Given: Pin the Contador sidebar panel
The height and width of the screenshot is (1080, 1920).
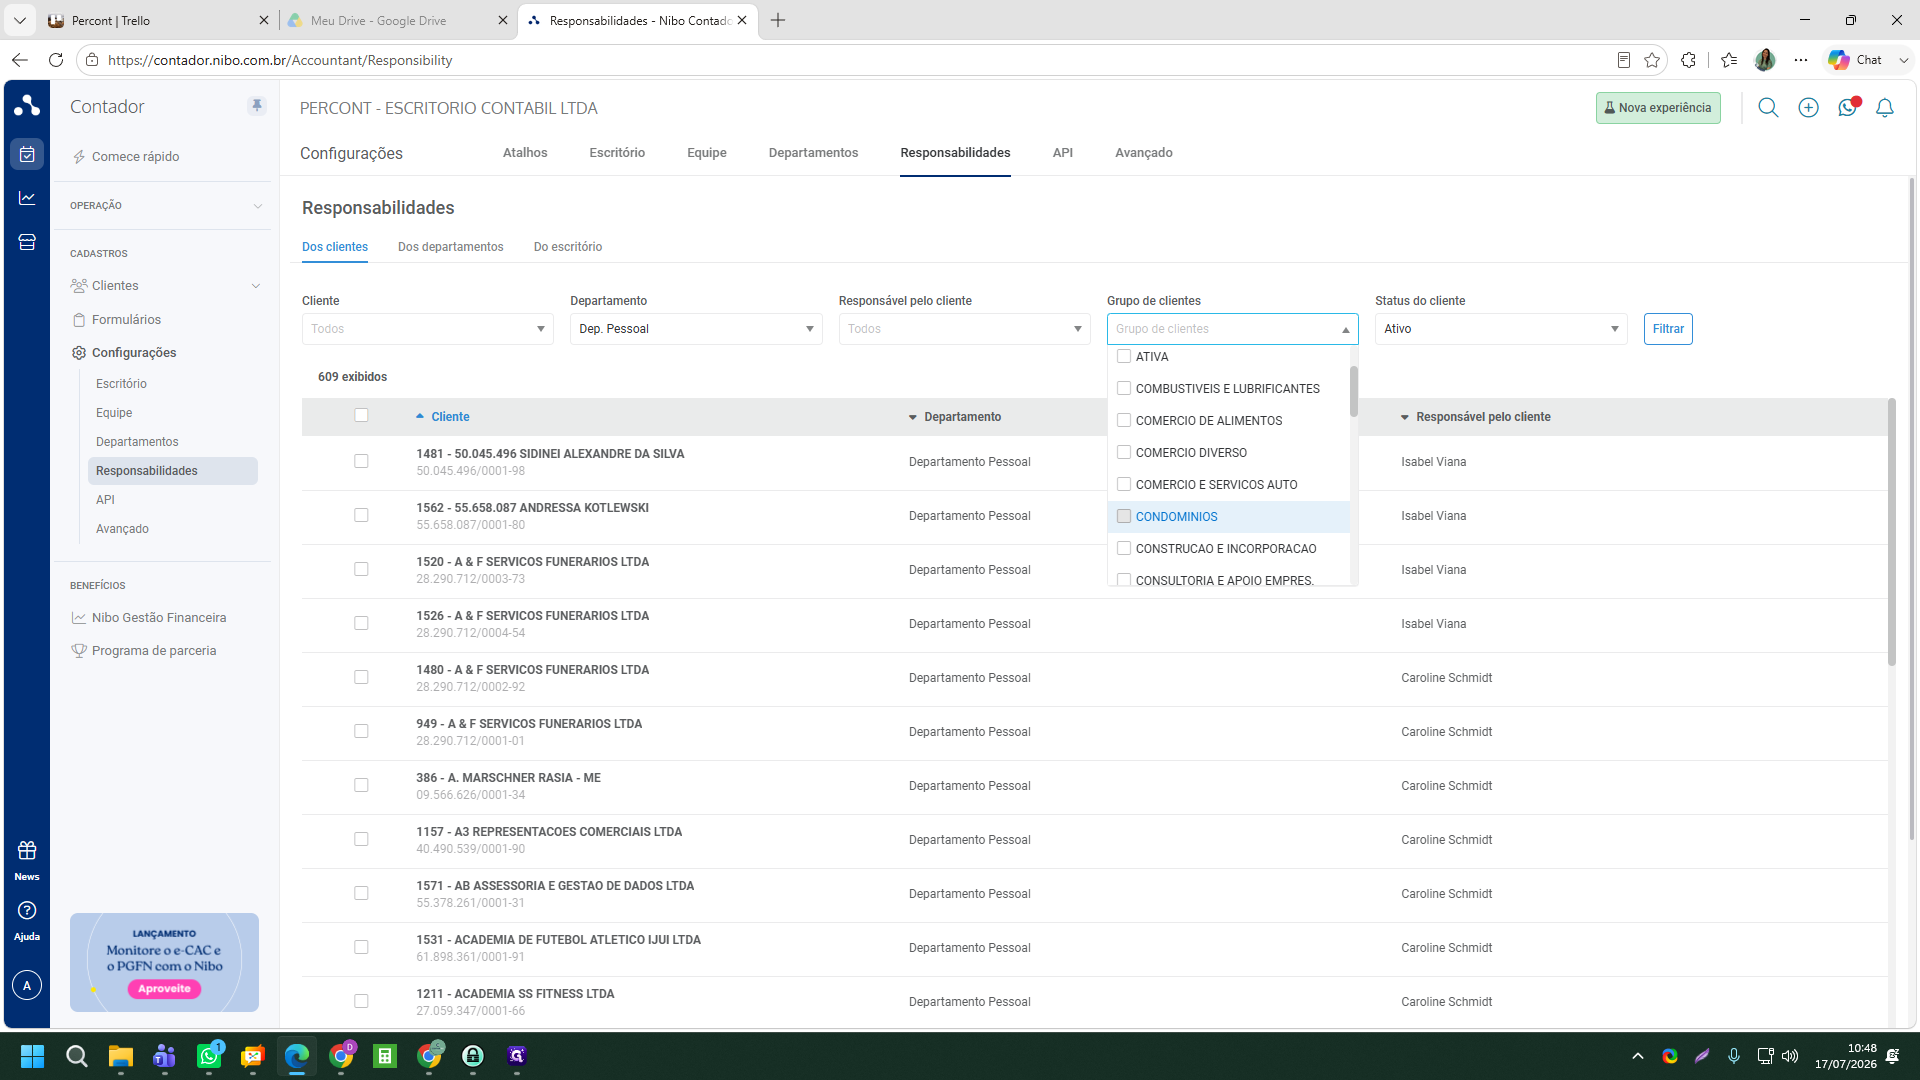Looking at the screenshot, I should click(257, 106).
